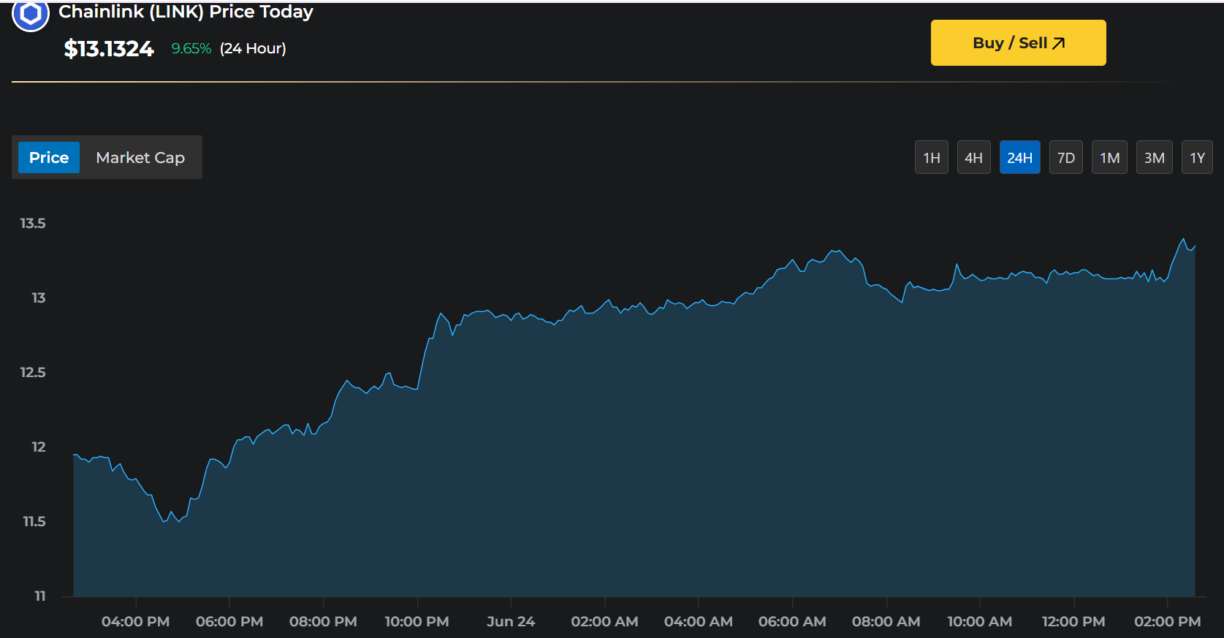
Task: Show the 1M price history
Action: point(1109,158)
